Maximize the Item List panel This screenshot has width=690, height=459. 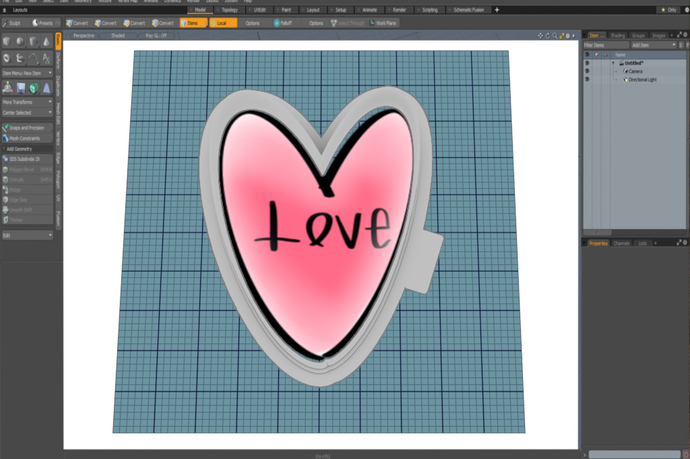pyautogui.click(x=679, y=34)
